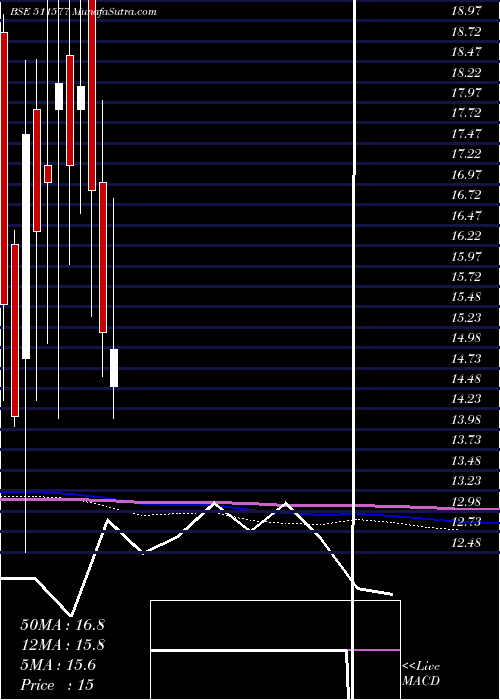
Task: Select the 18.22 price label
Action: point(466,72)
